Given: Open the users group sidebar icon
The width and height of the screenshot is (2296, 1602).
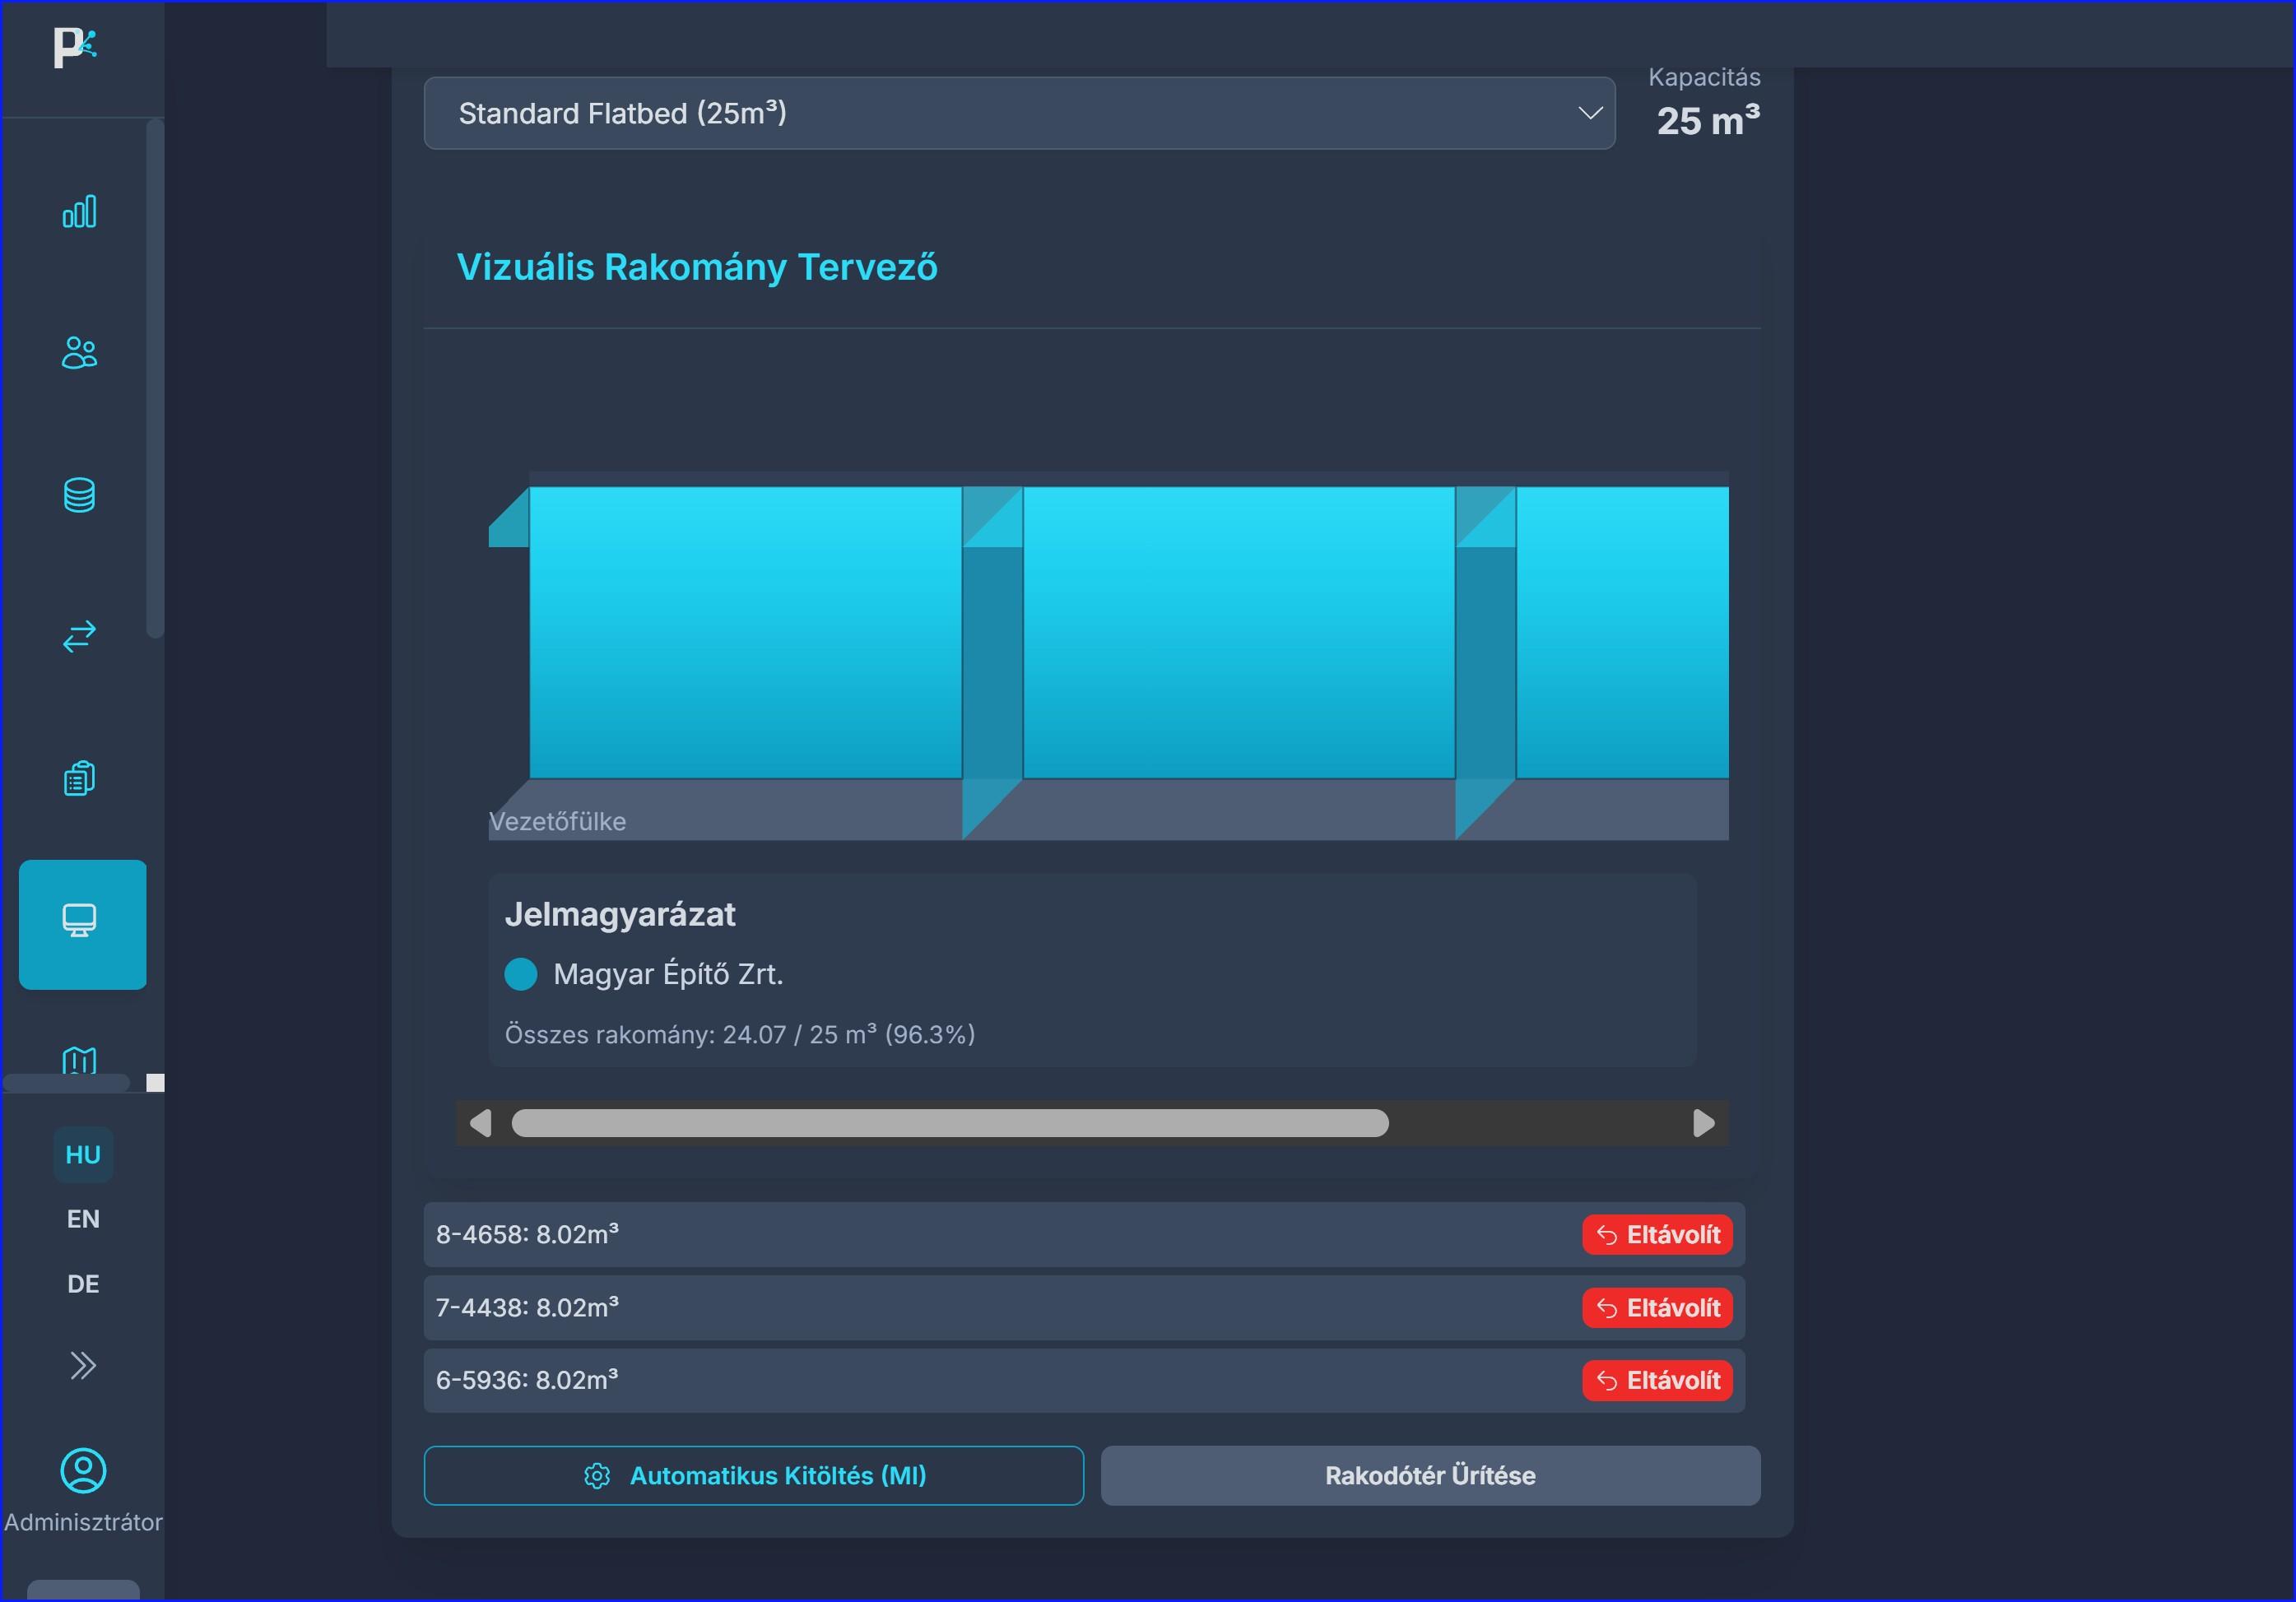Looking at the screenshot, I should coord(80,353).
